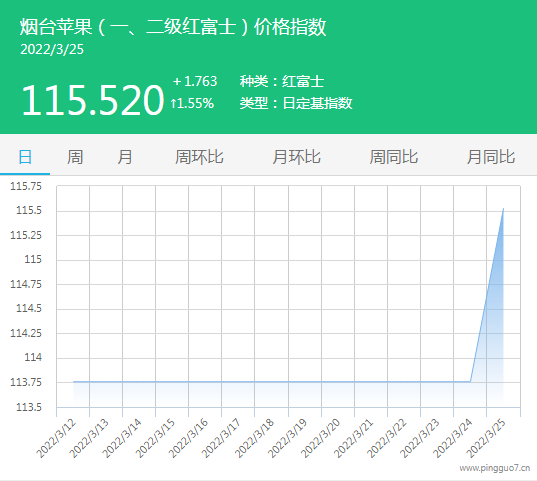Click the 类型：日定基指数 label
537x481 pixels.
pyautogui.click(x=296, y=103)
